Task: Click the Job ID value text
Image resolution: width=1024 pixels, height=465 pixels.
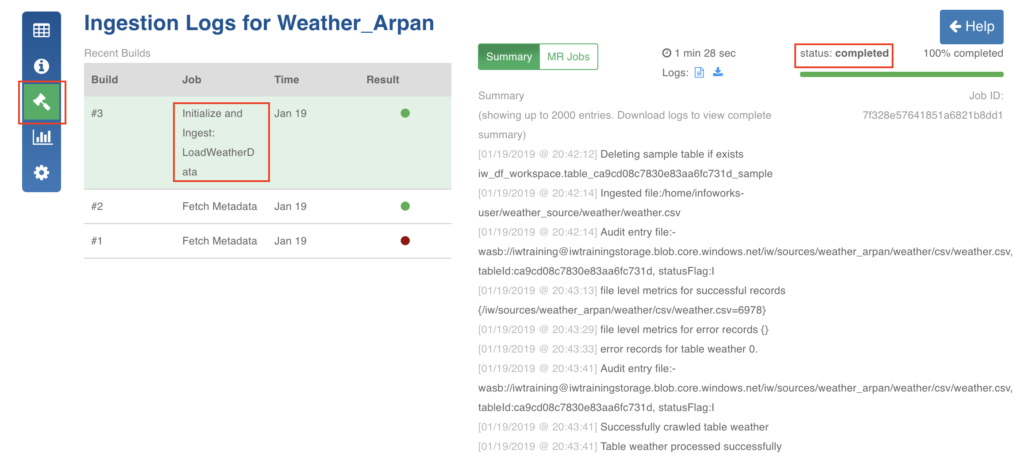Action: tap(932, 114)
